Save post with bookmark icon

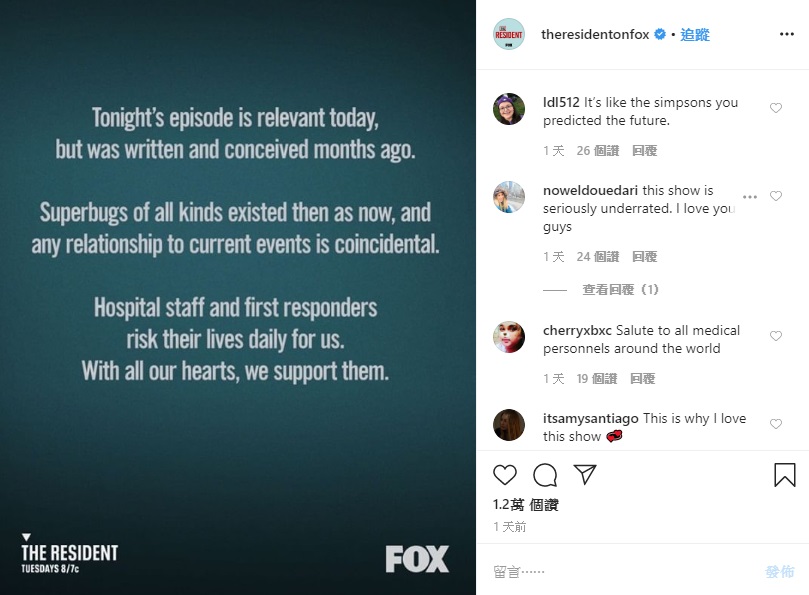click(x=785, y=474)
